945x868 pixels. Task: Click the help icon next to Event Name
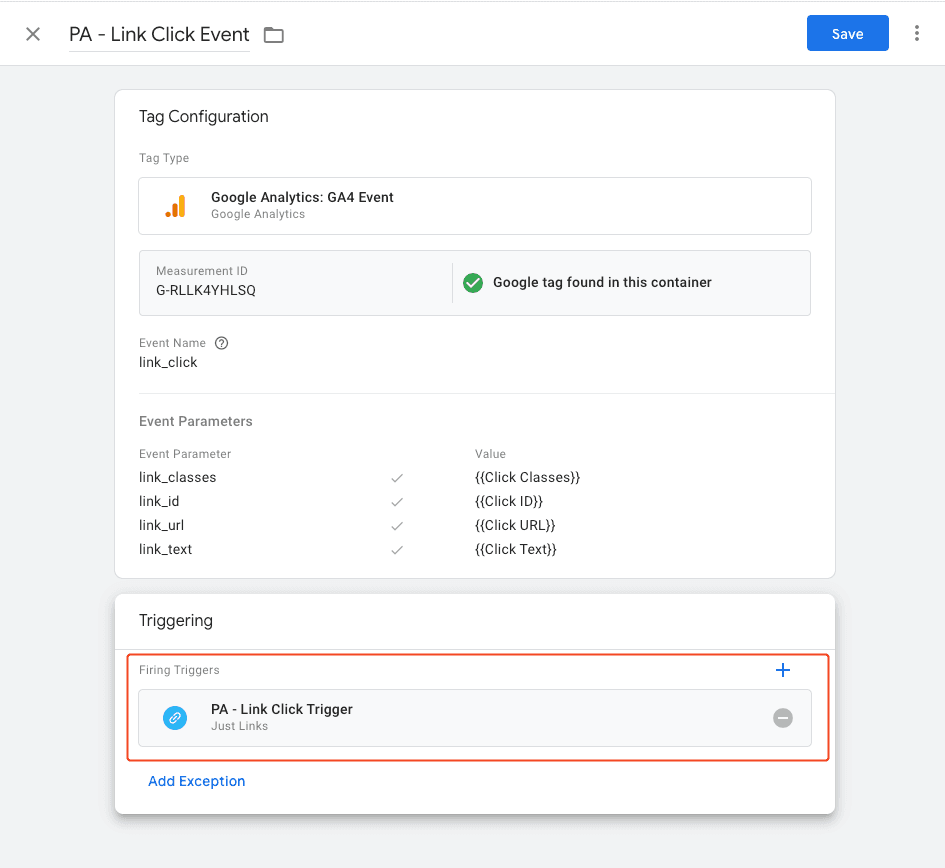point(220,342)
